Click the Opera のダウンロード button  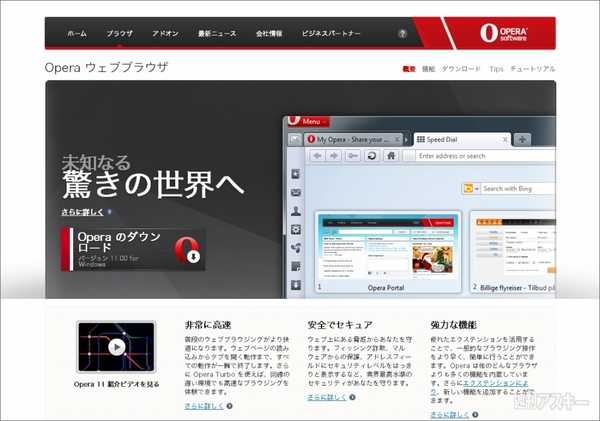133,249
